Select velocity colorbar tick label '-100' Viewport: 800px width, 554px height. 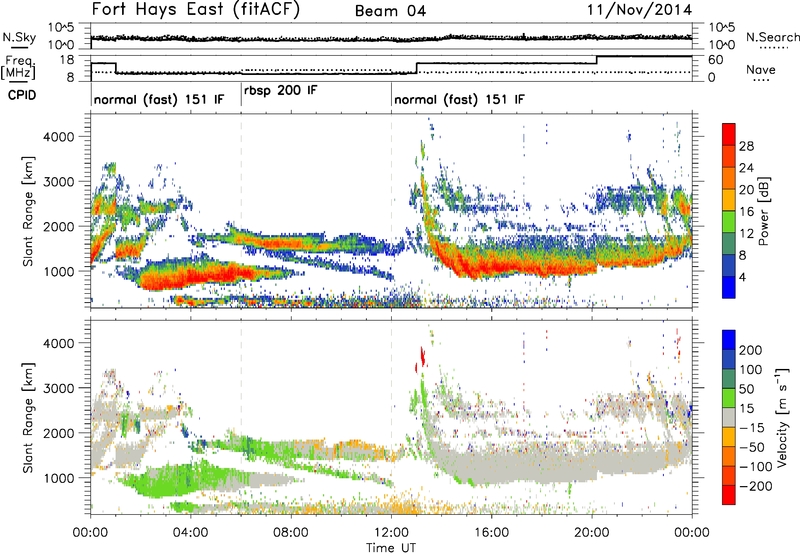tap(756, 466)
